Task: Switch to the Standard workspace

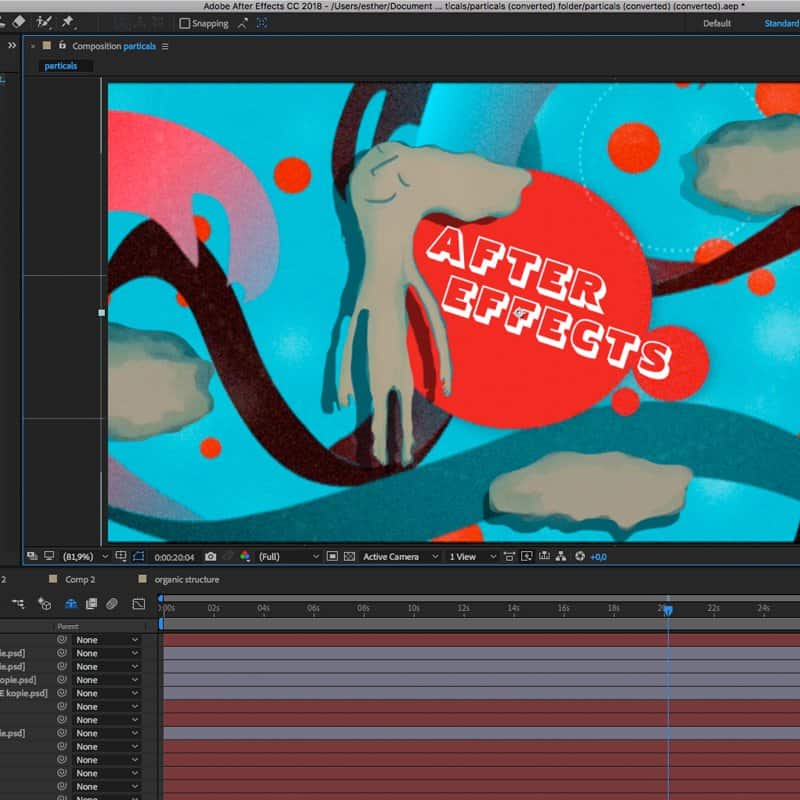Action: click(x=782, y=23)
